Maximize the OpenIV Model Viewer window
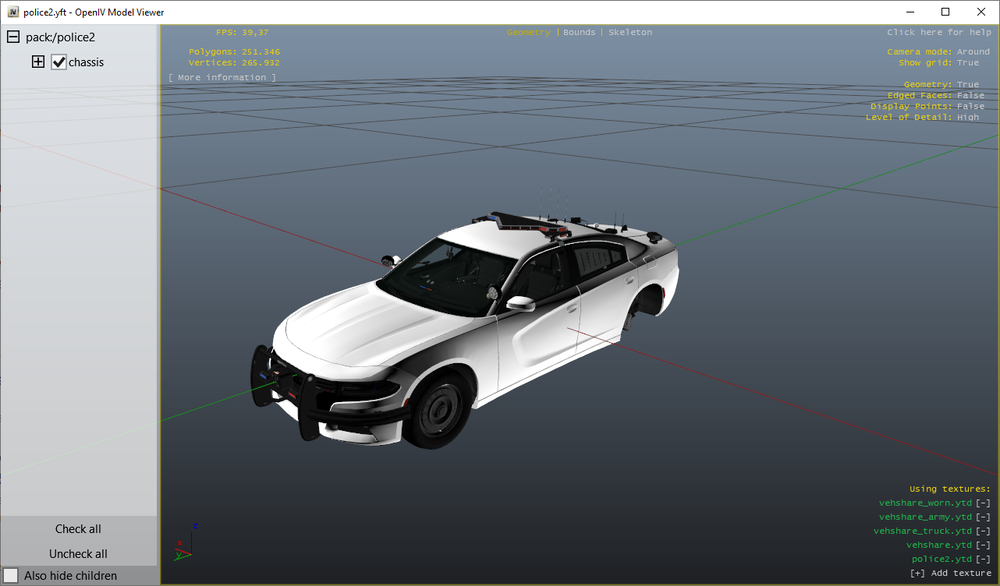The image size is (1000, 586). click(x=945, y=12)
